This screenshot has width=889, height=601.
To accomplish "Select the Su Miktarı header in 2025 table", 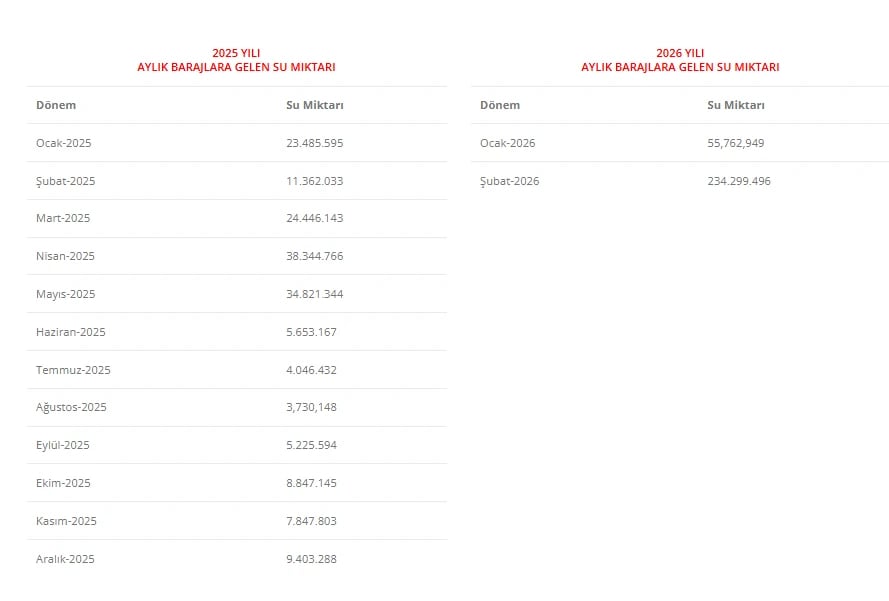I will tap(314, 105).
